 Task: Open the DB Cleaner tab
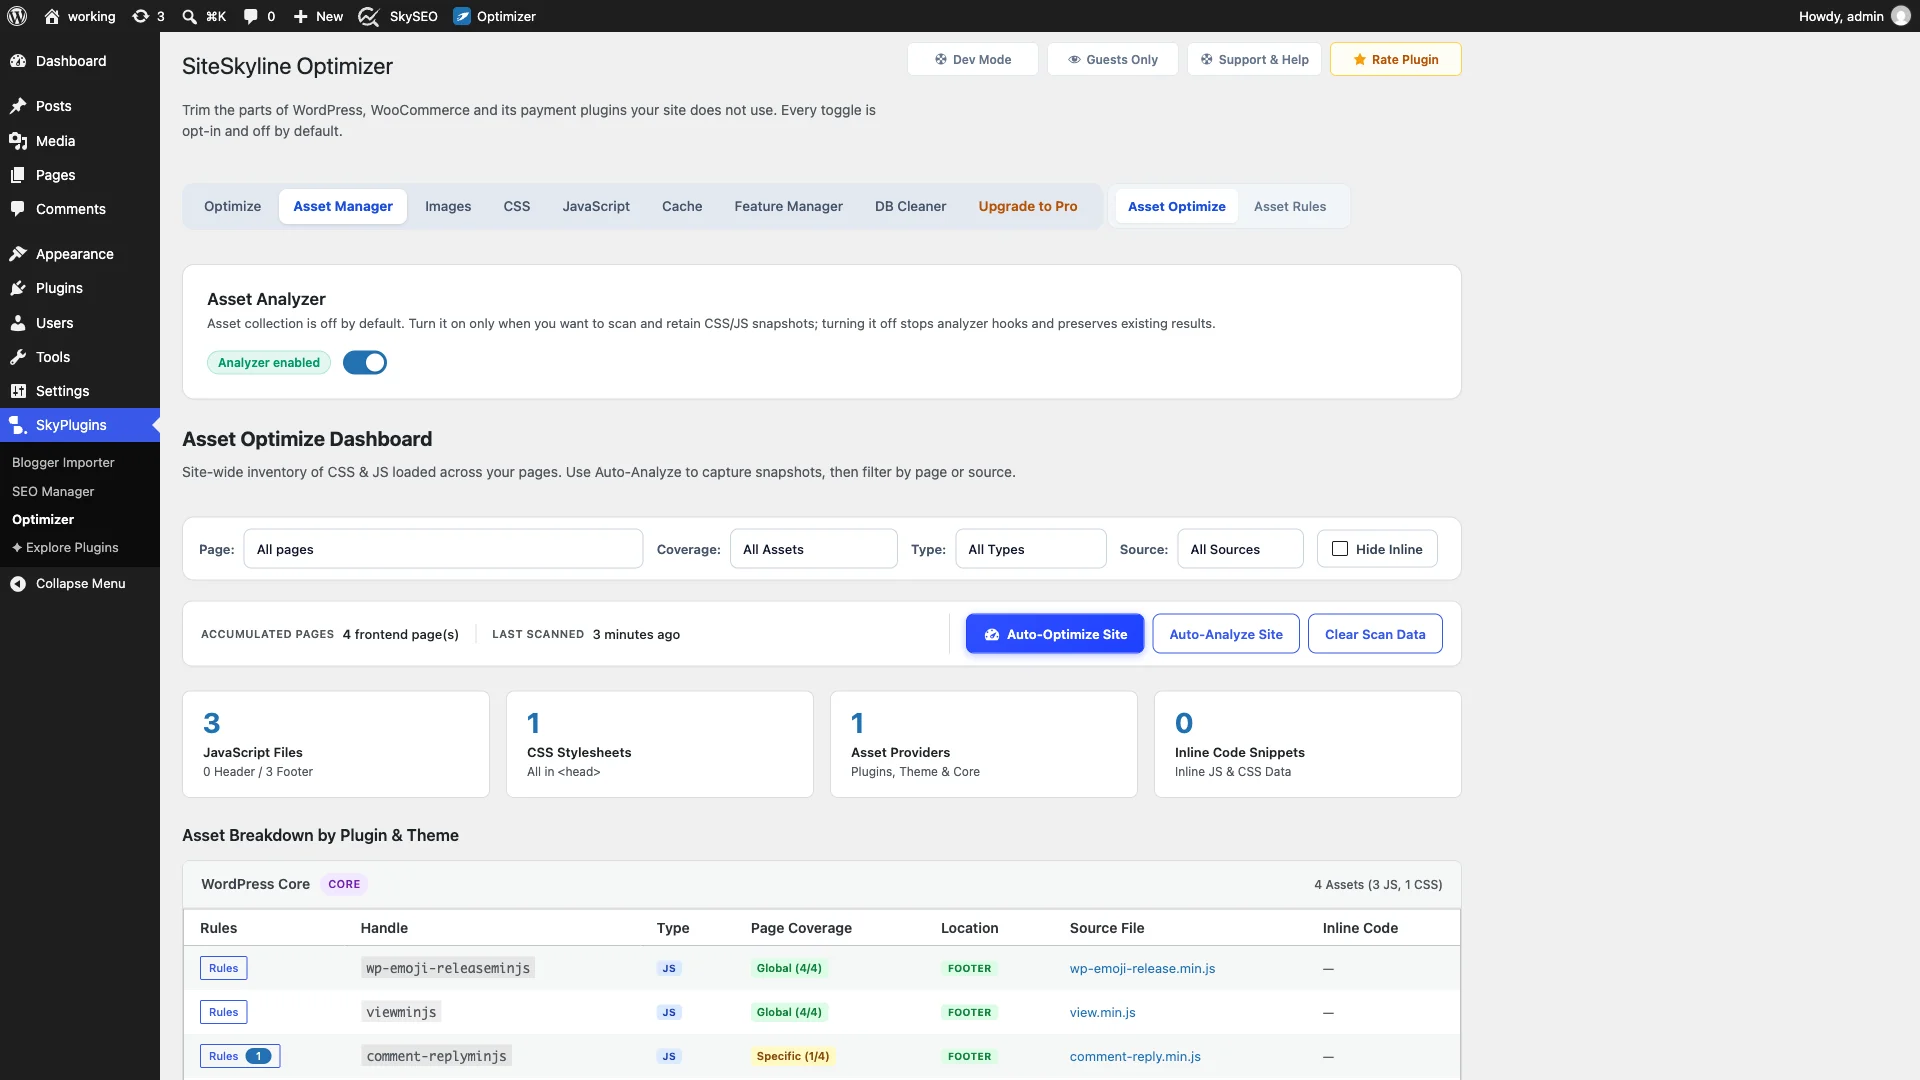pos(910,207)
